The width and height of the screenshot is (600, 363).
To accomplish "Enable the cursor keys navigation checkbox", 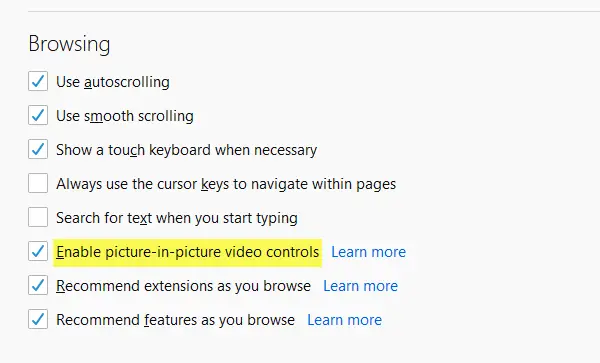I will (38, 183).
